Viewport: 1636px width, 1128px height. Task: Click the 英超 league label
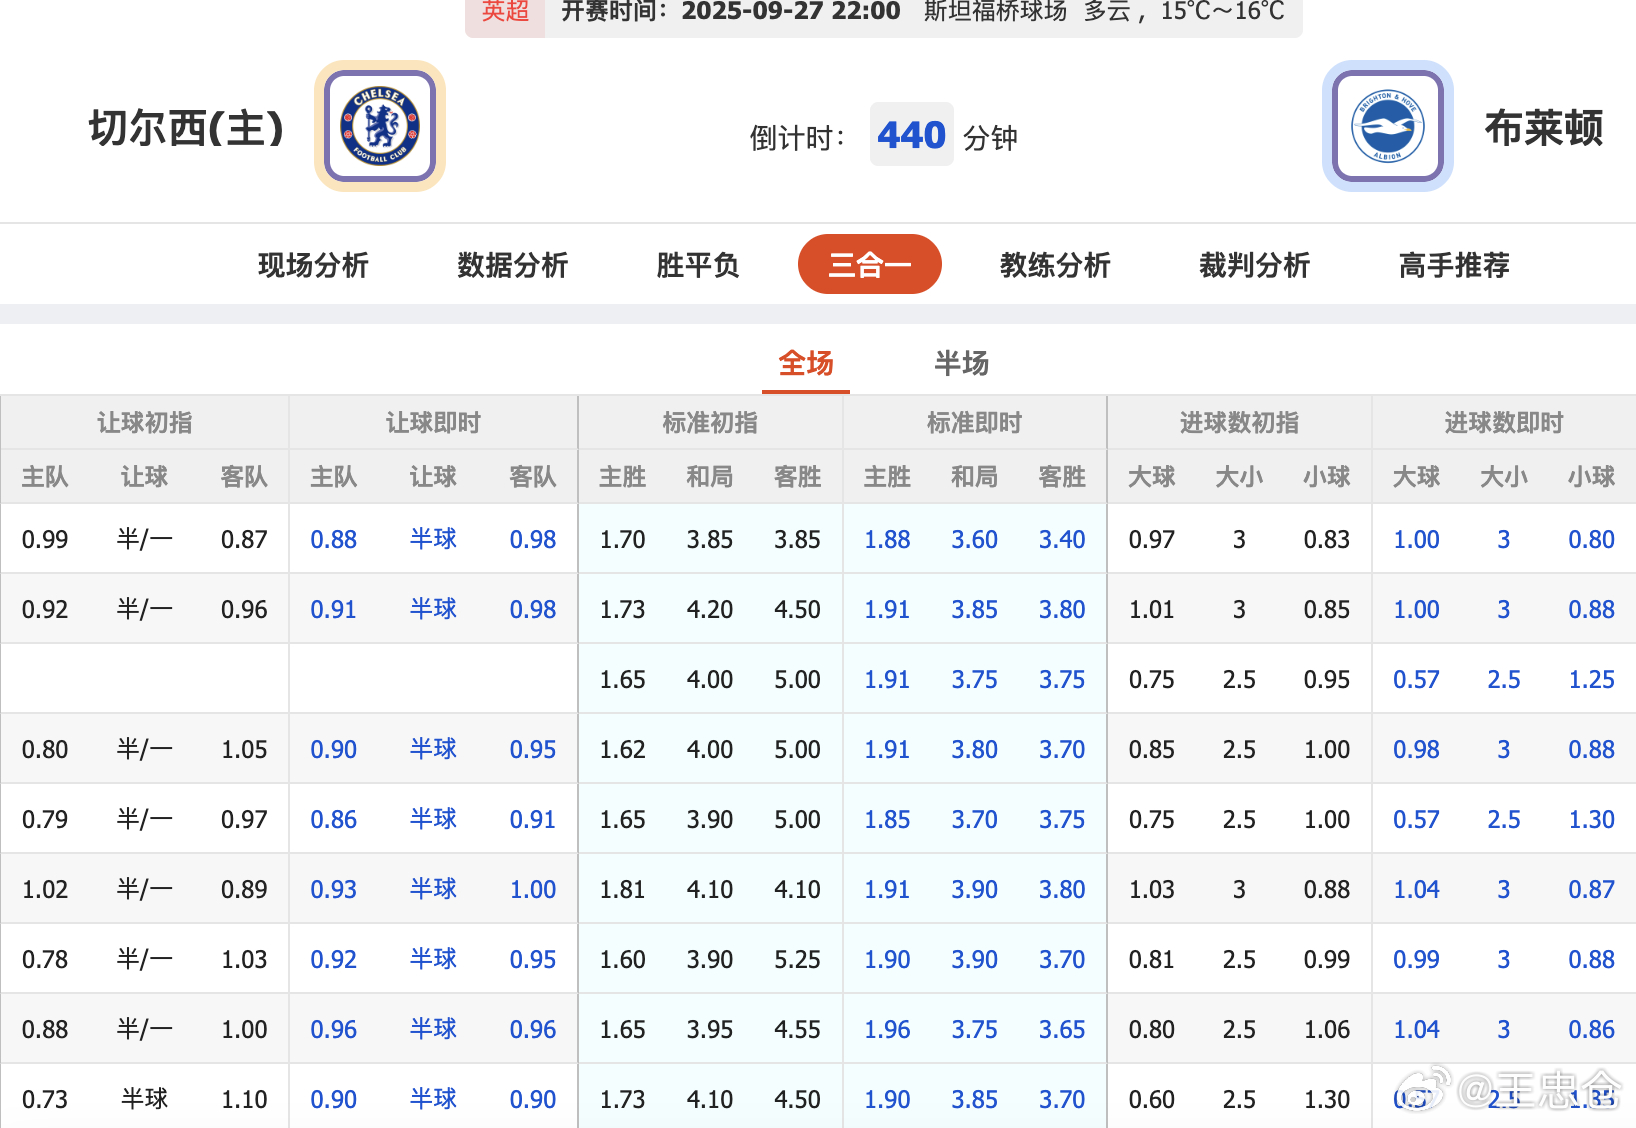point(505,12)
